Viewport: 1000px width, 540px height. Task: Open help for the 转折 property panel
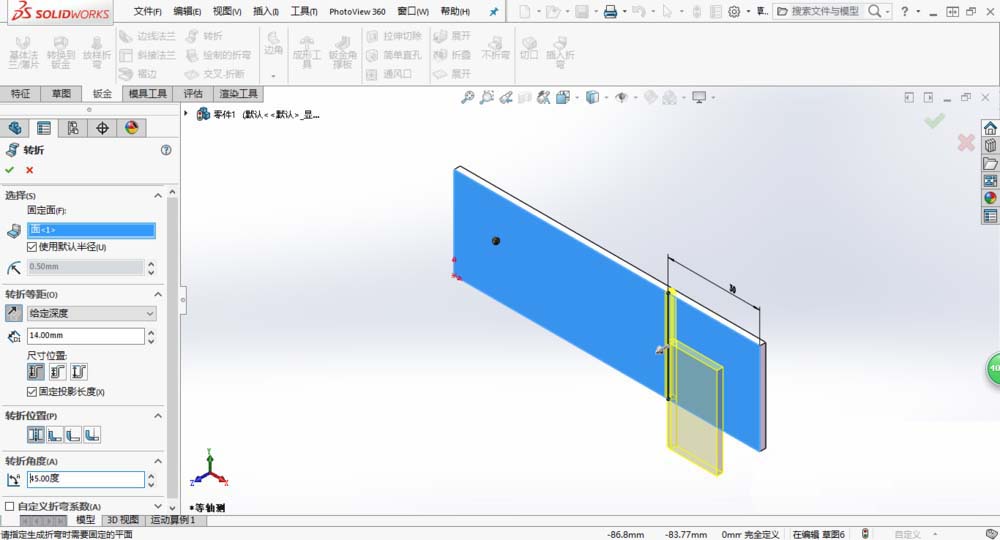point(166,150)
